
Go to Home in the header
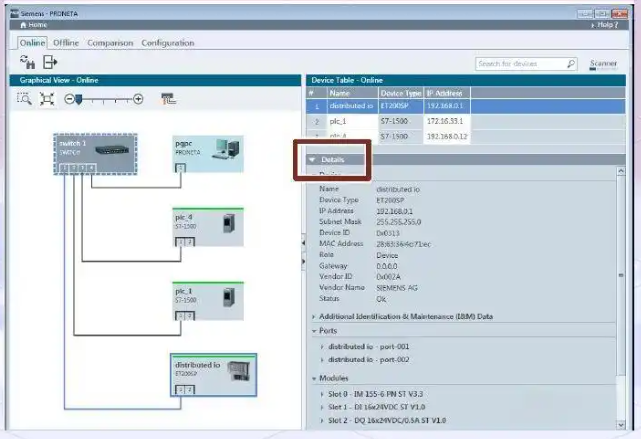pos(33,24)
